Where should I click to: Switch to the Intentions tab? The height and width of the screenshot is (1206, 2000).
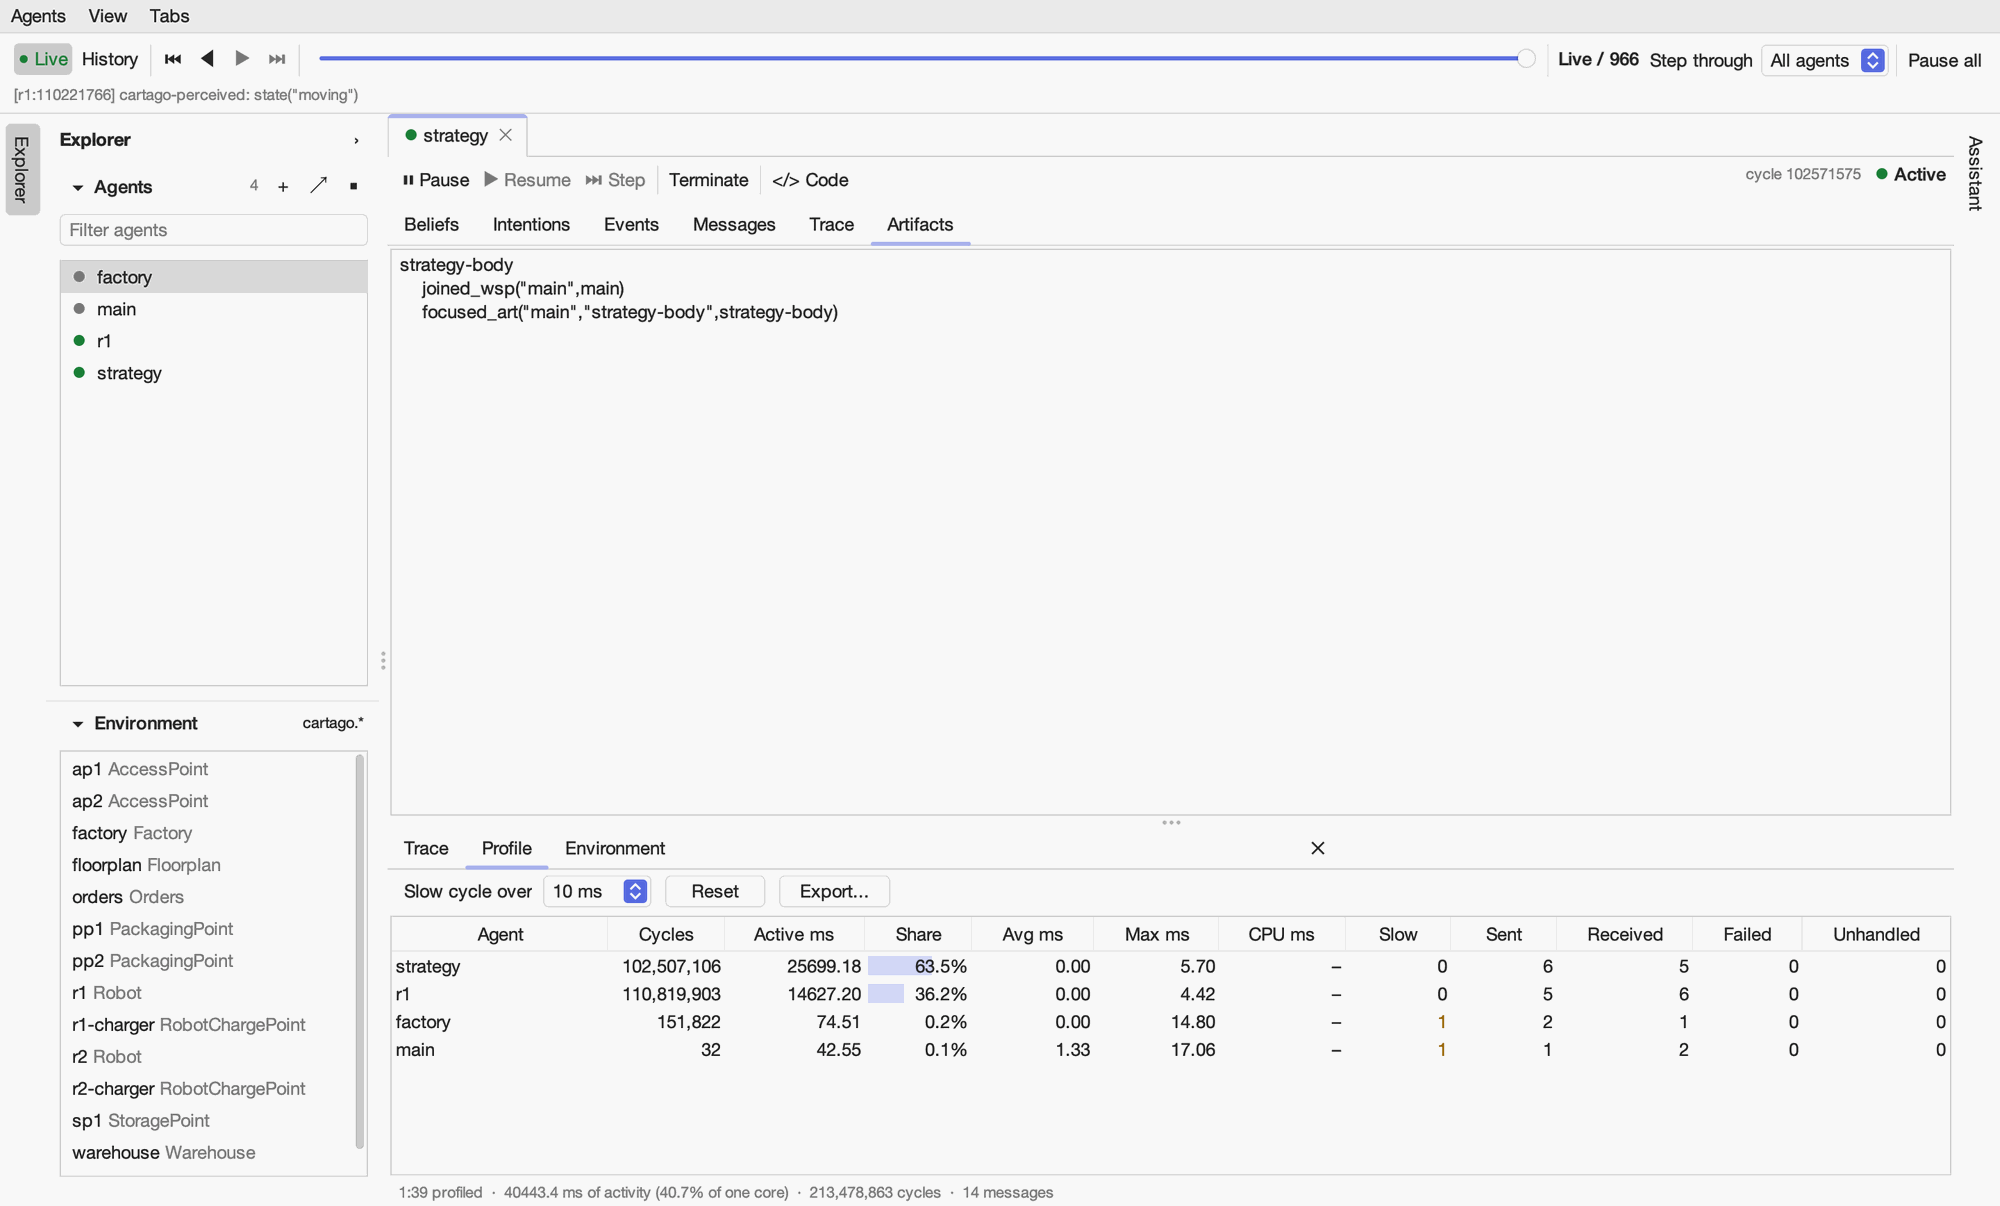click(531, 224)
